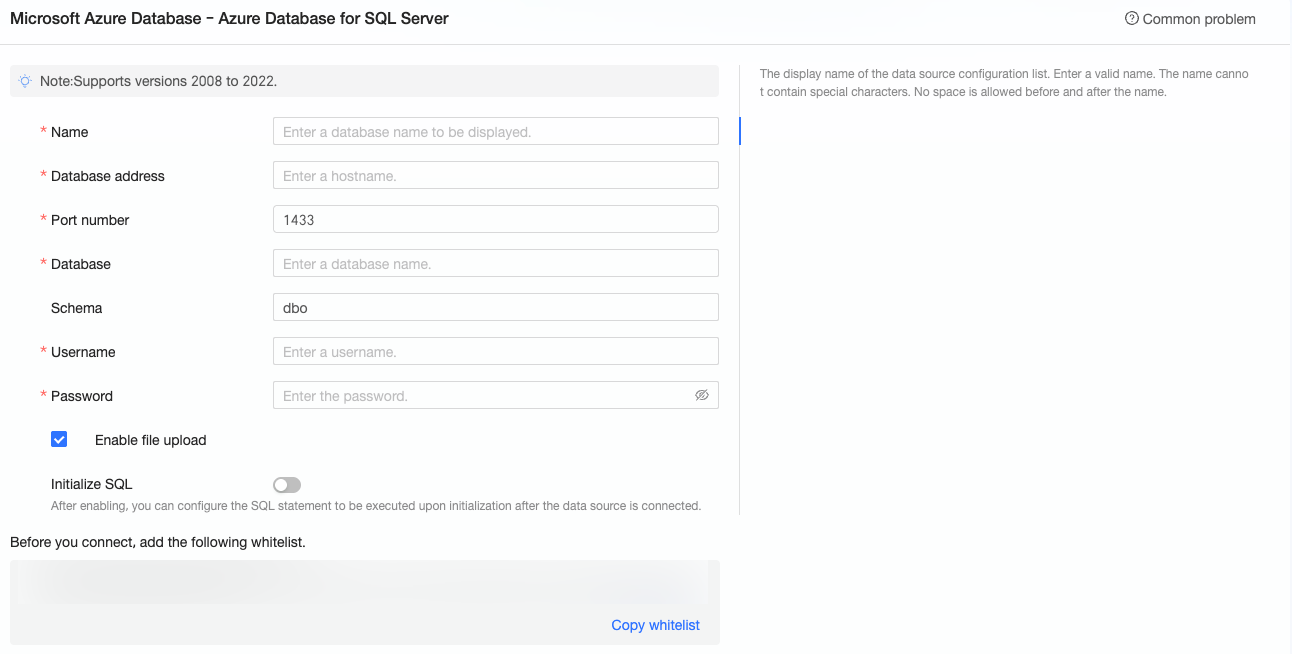Click the display name help description

click(1004, 83)
